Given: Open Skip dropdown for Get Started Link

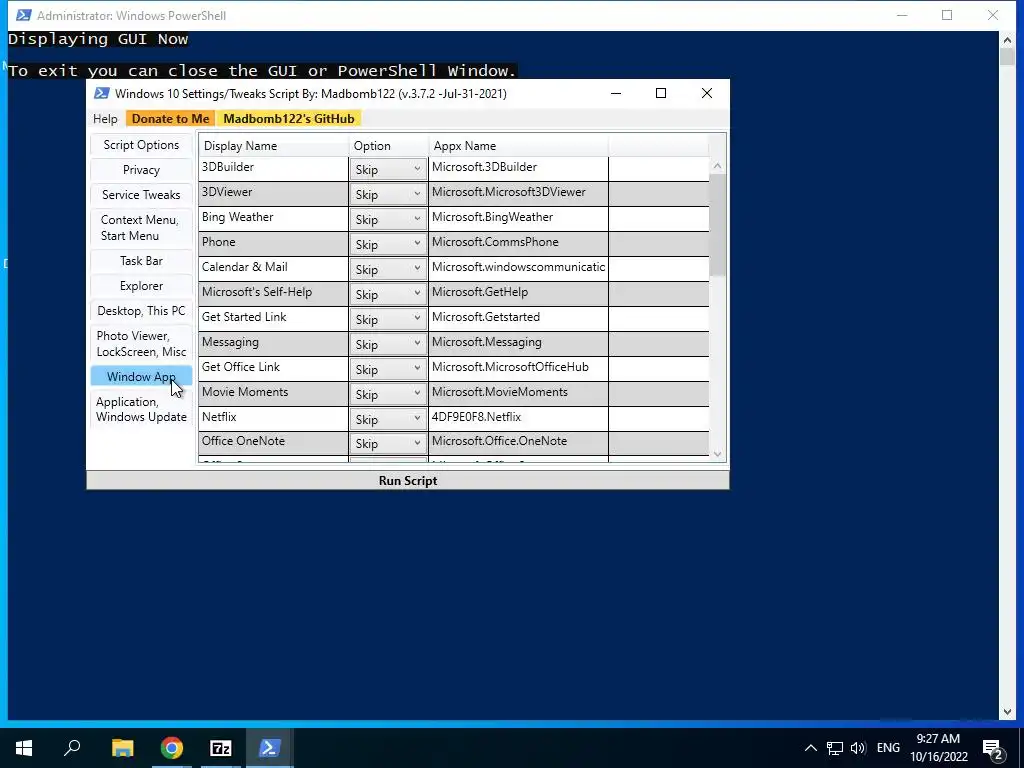Looking at the screenshot, I should pyautogui.click(x=388, y=319).
